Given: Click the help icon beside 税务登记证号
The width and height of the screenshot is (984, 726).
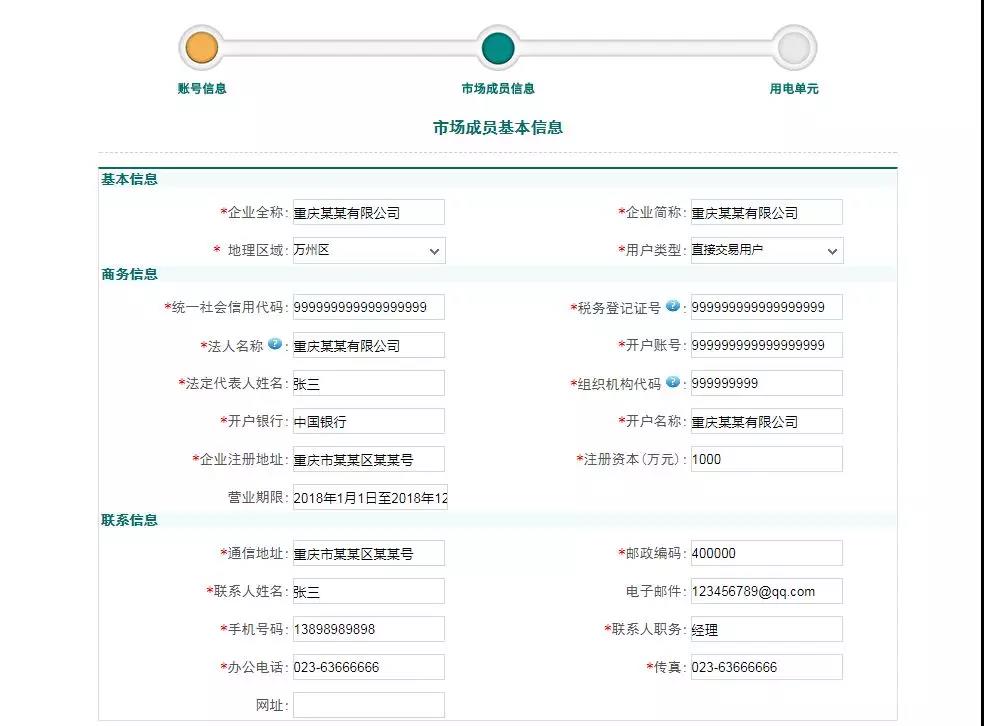Looking at the screenshot, I should click(x=673, y=306).
